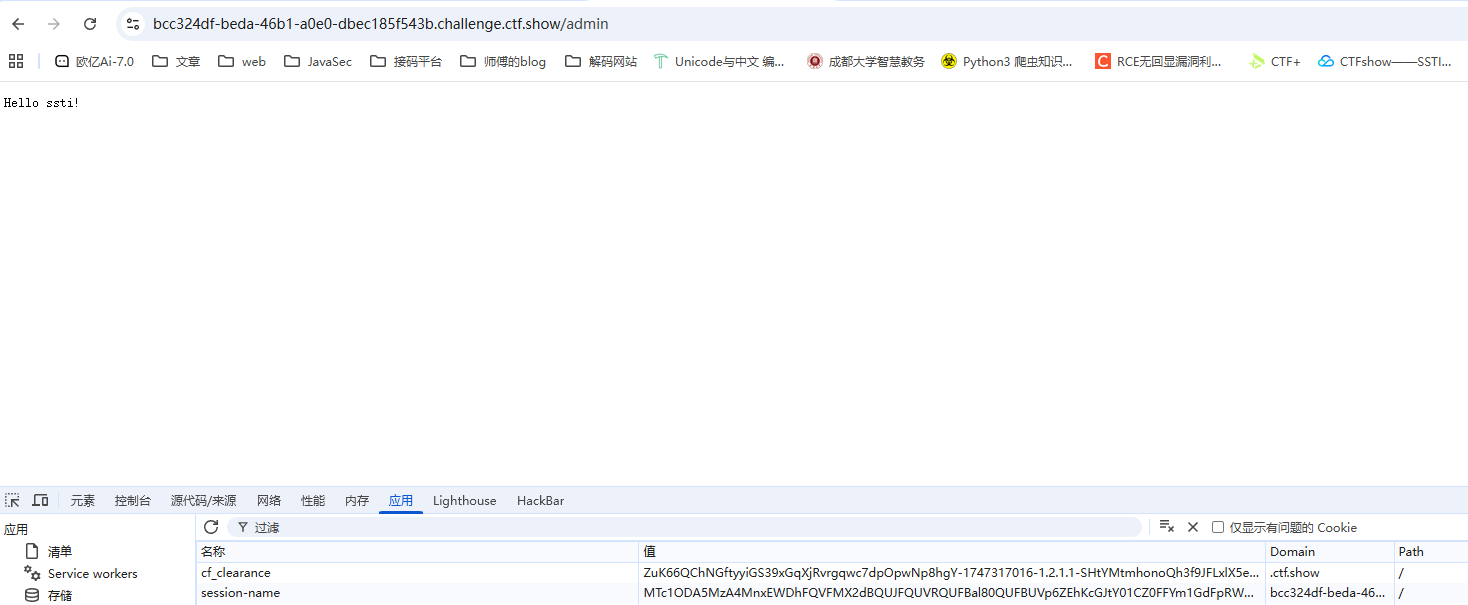Refresh the cookies table
Screen dimensions: 1468x605
tap(211, 527)
